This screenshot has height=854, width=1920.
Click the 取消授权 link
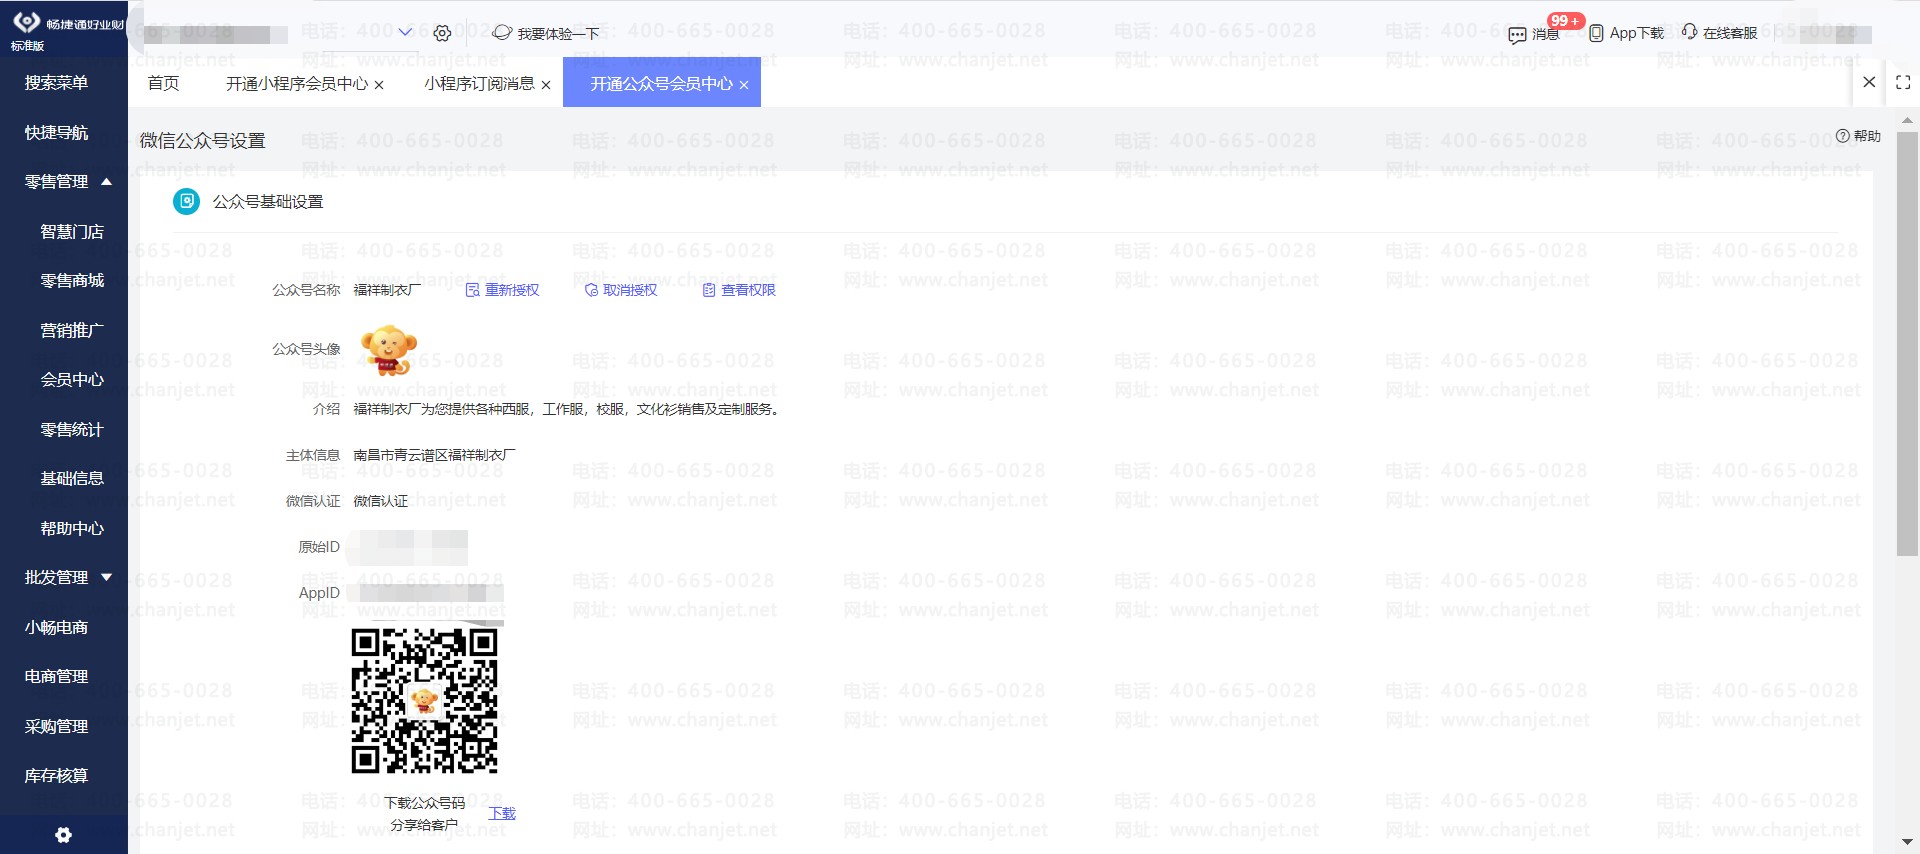pos(630,290)
